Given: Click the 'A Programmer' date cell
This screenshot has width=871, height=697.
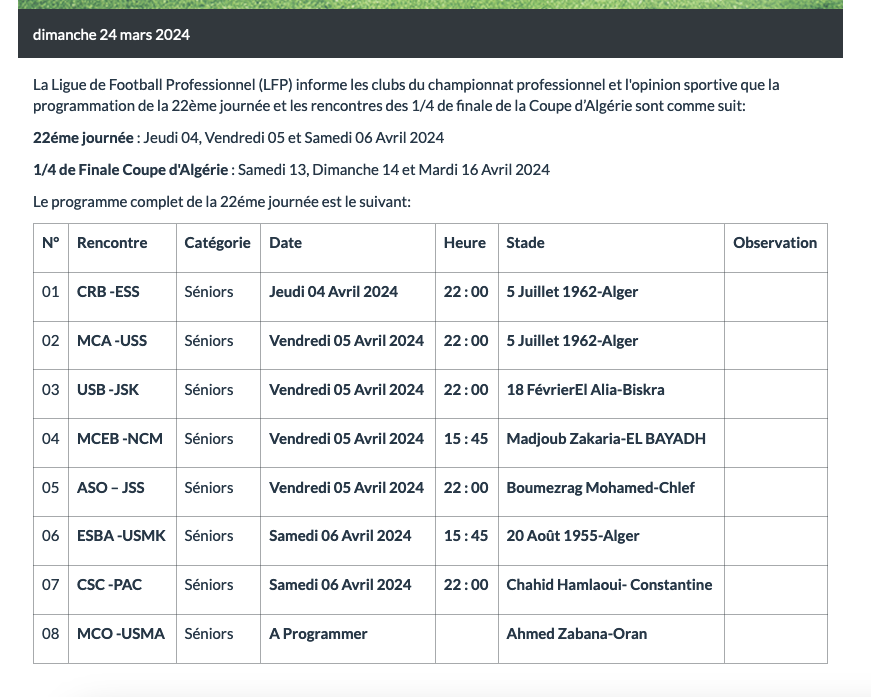Looking at the screenshot, I should click(318, 634).
